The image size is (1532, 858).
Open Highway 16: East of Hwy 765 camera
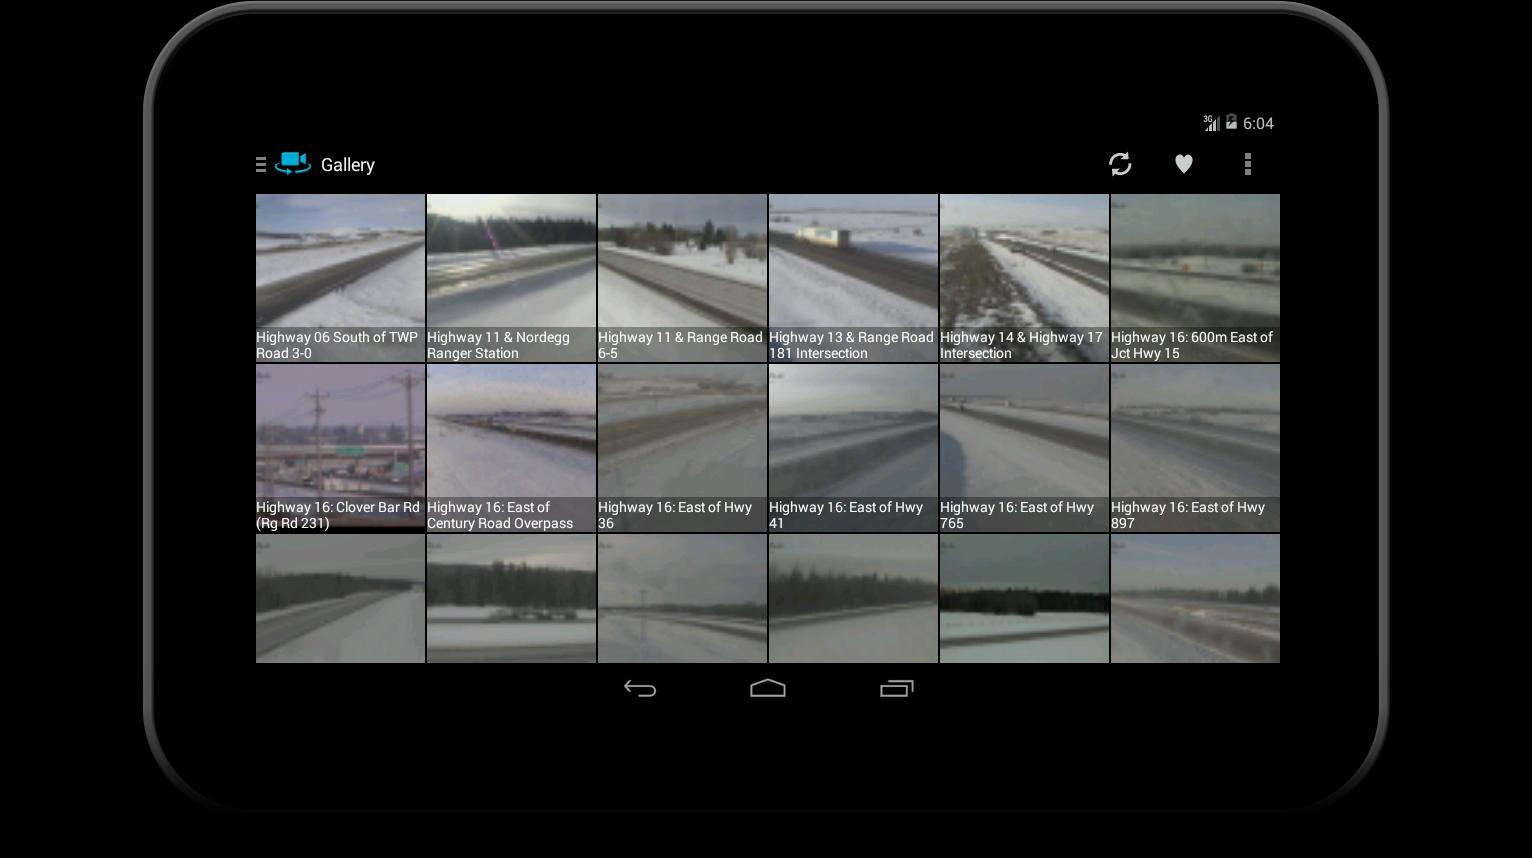pyautogui.click(x=1024, y=448)
